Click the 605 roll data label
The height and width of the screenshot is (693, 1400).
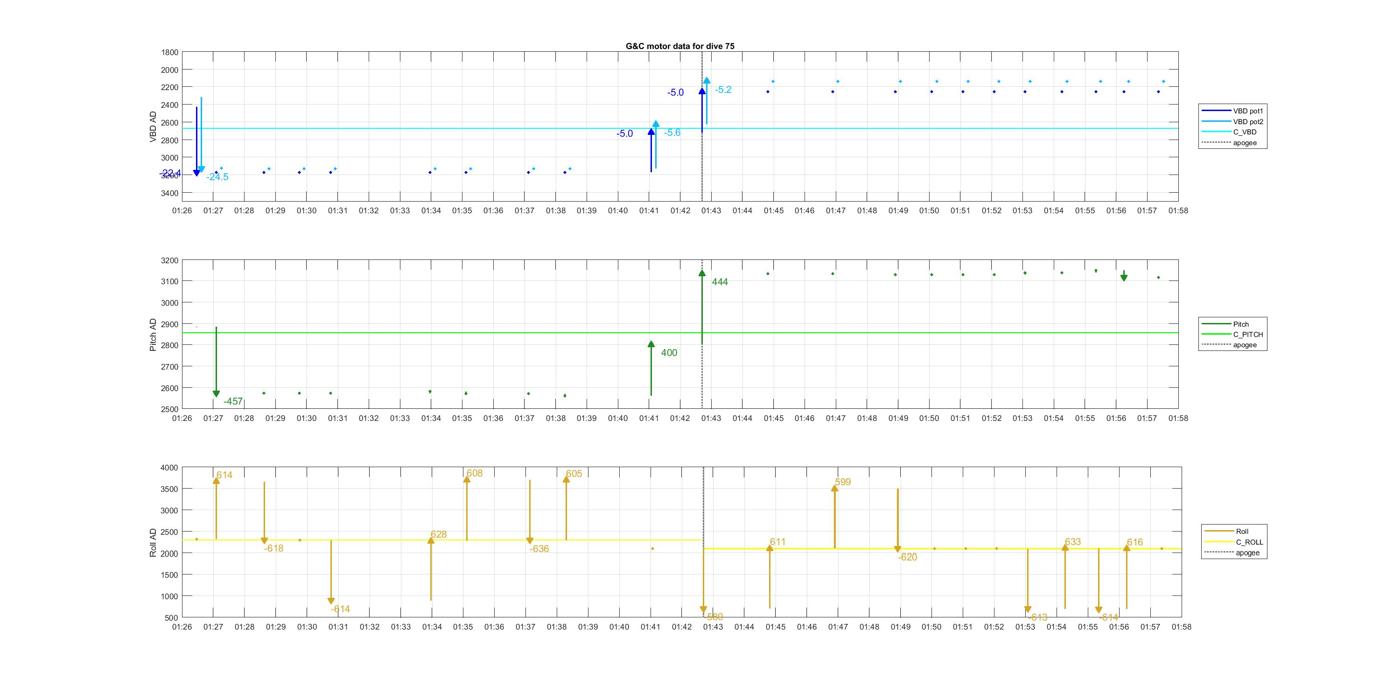(574, 474)
